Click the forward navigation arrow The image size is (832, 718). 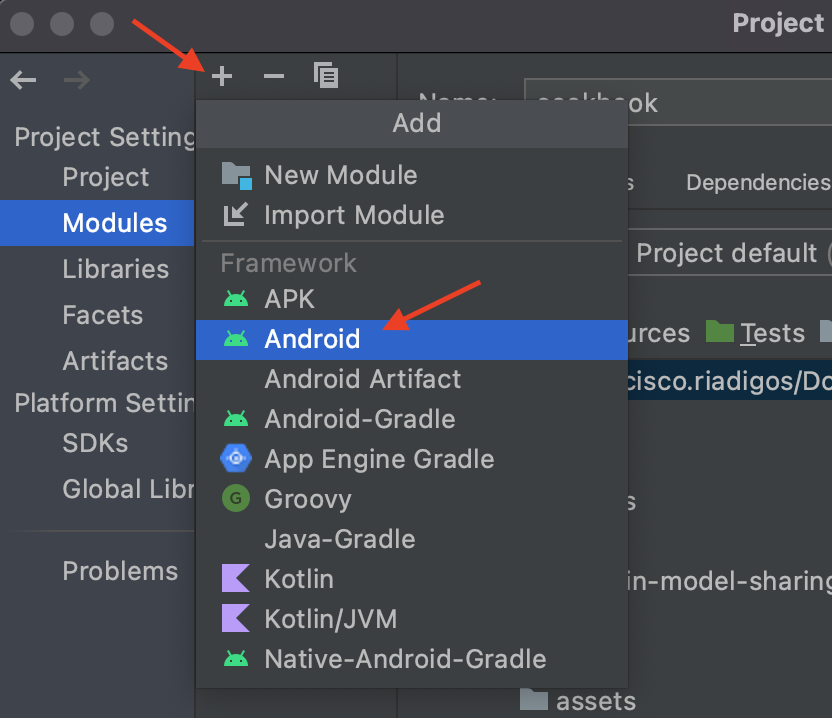(76, 79)
